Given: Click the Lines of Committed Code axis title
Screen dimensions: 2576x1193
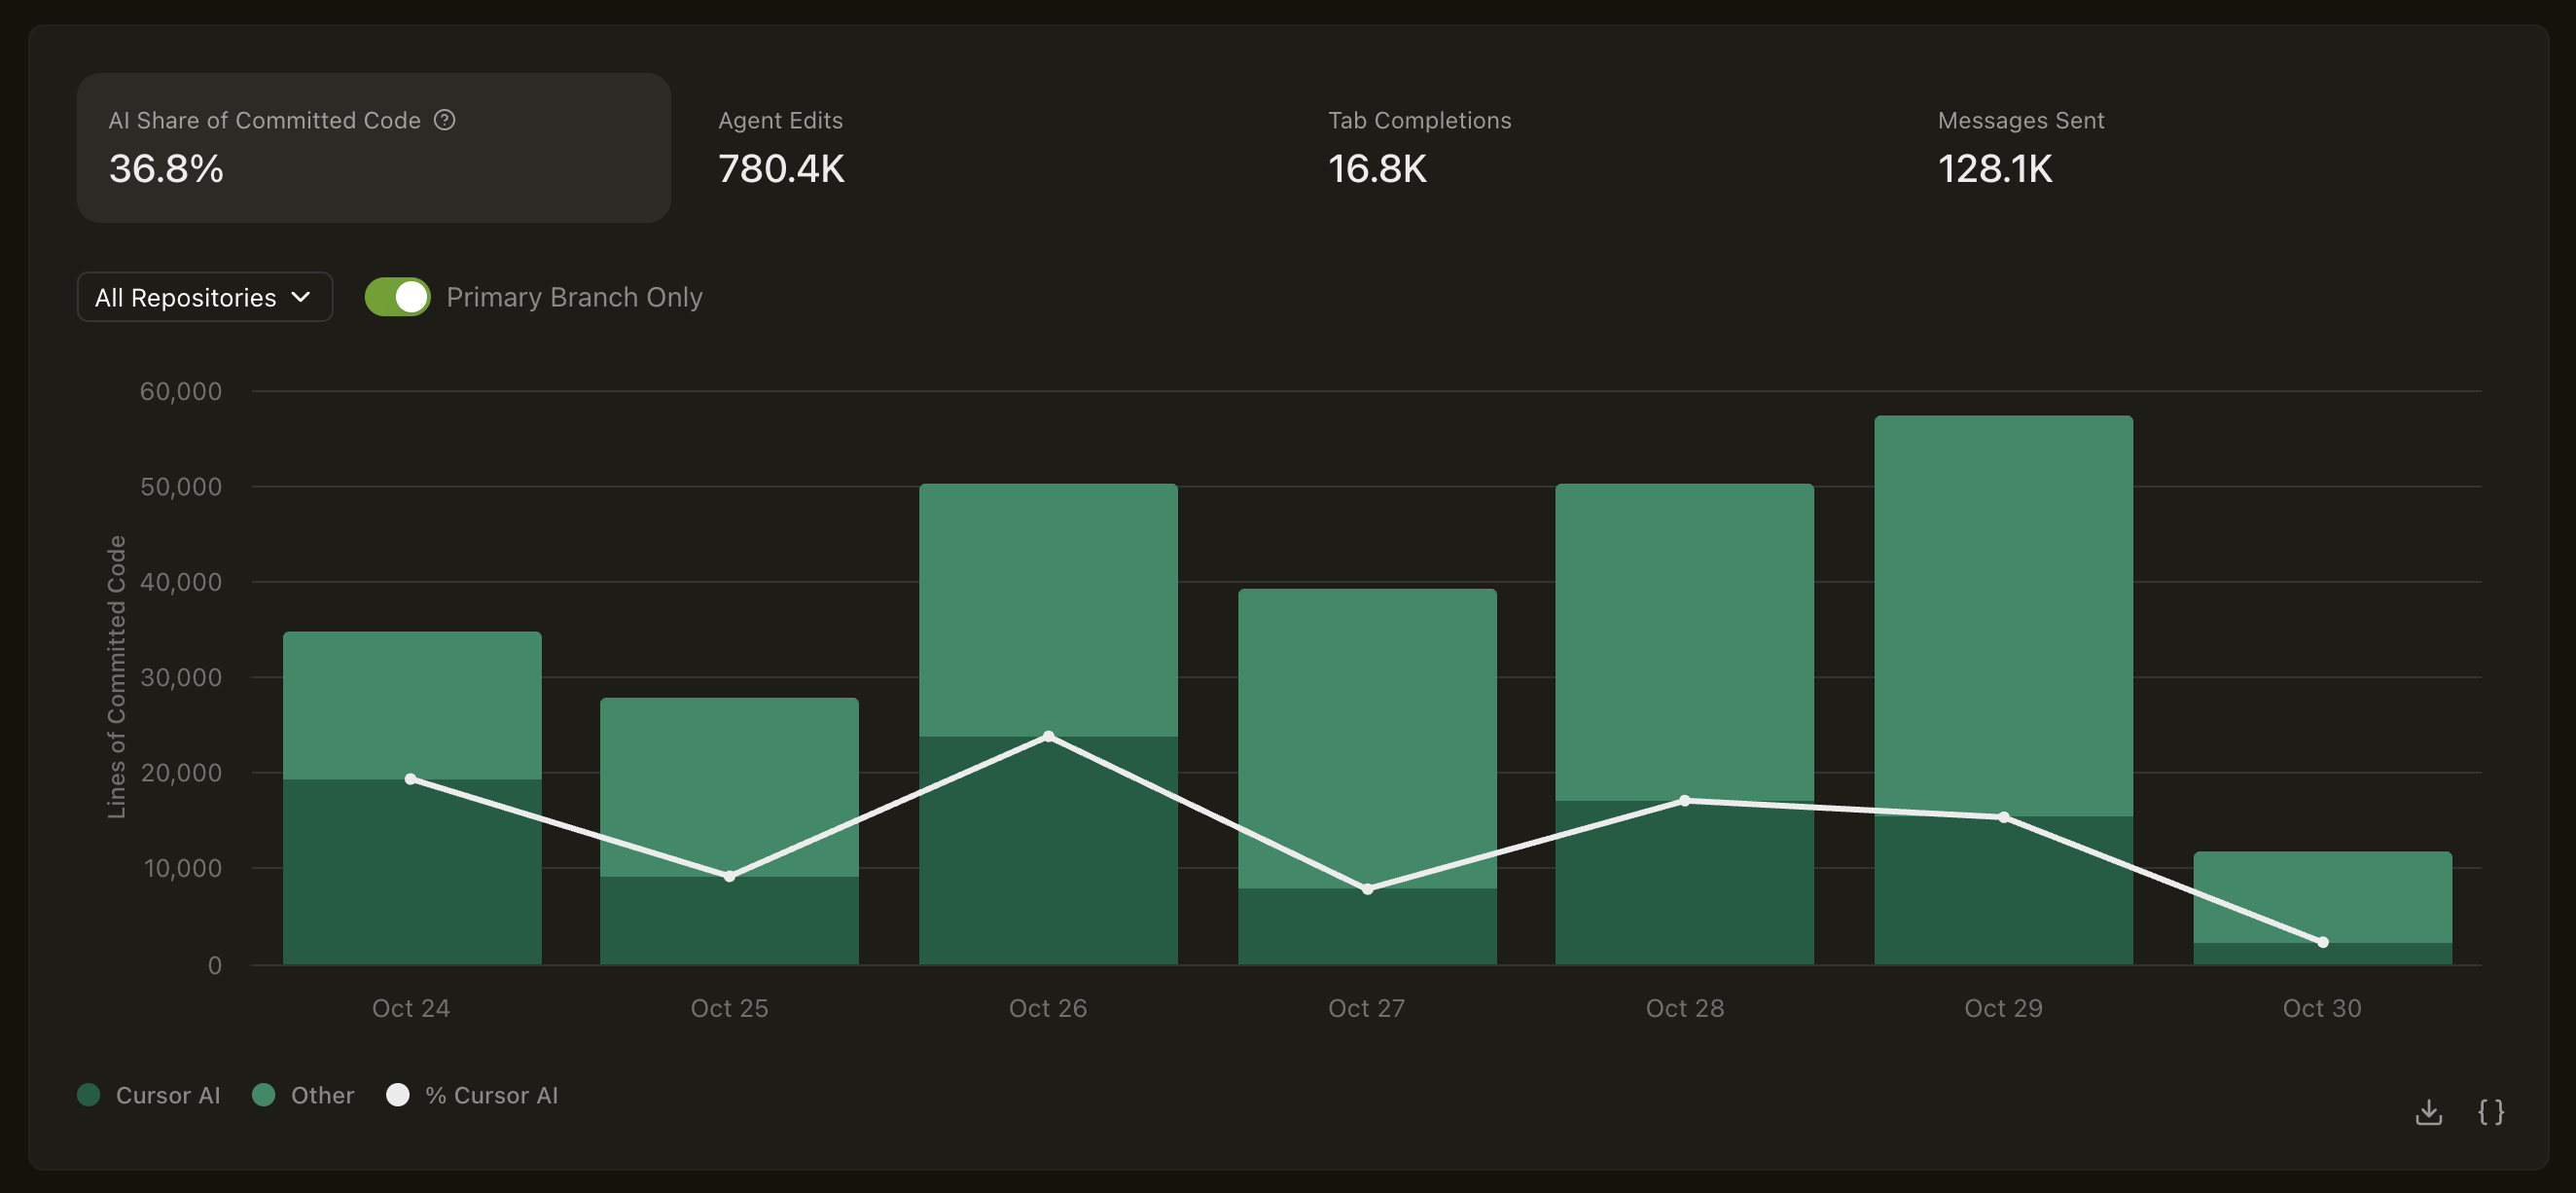Looking at the screenshot, I should (x=116, y=677).
